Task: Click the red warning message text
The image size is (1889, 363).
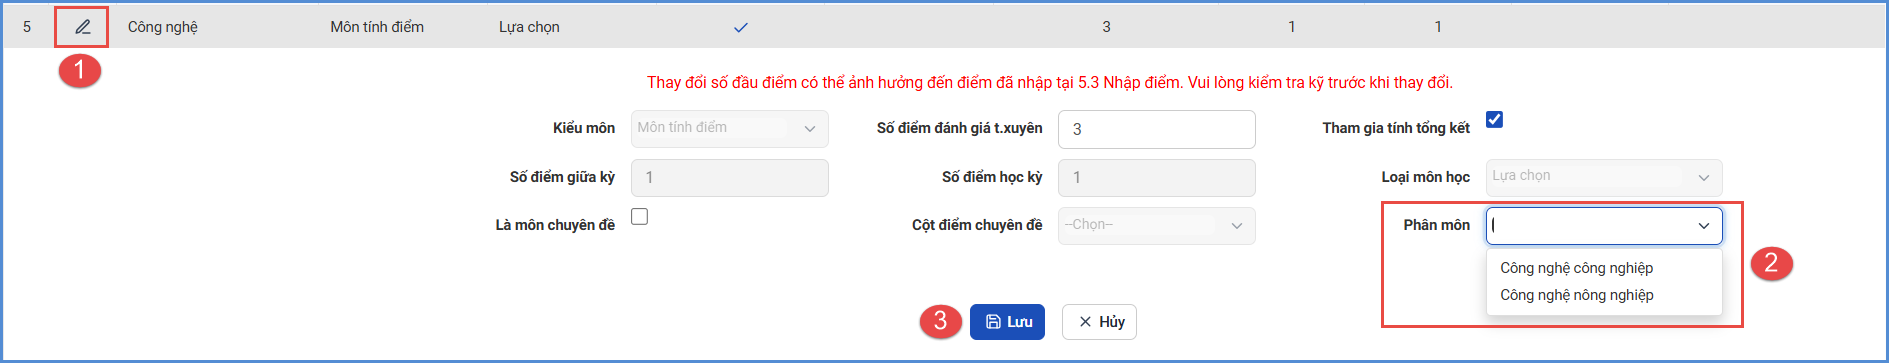Action: pyautogui.click(x=1050, y=82)
